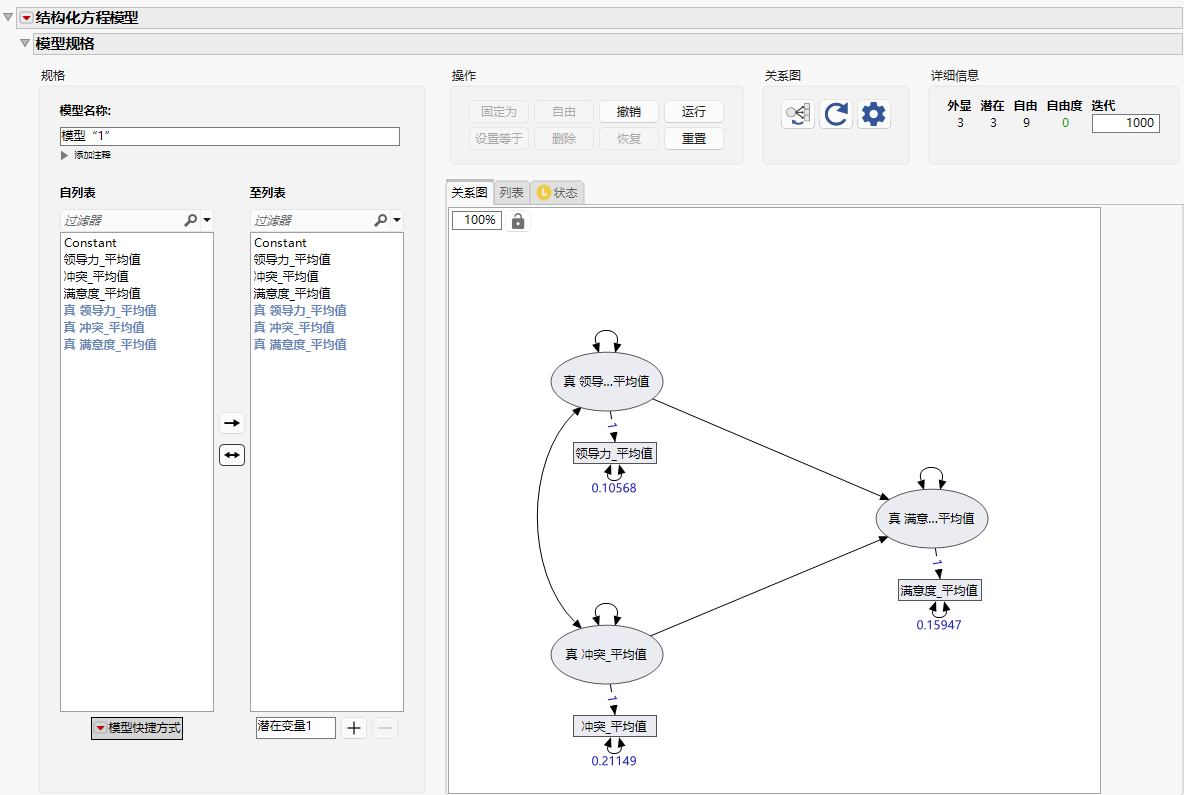This screenshot has width=1184, height=795.
Task: Click the 撤销 button
Action: [x=629, y=112]
